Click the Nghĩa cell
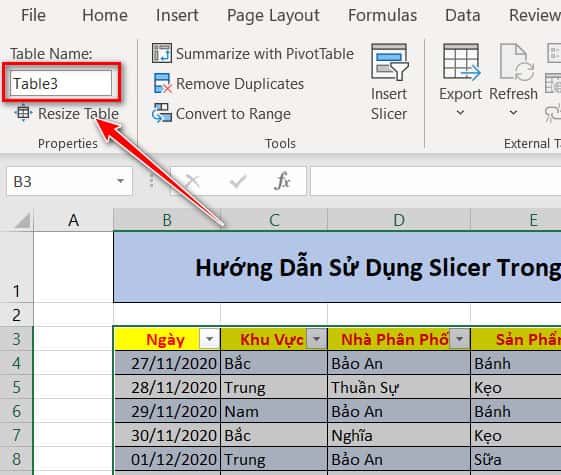 (399, 435)
